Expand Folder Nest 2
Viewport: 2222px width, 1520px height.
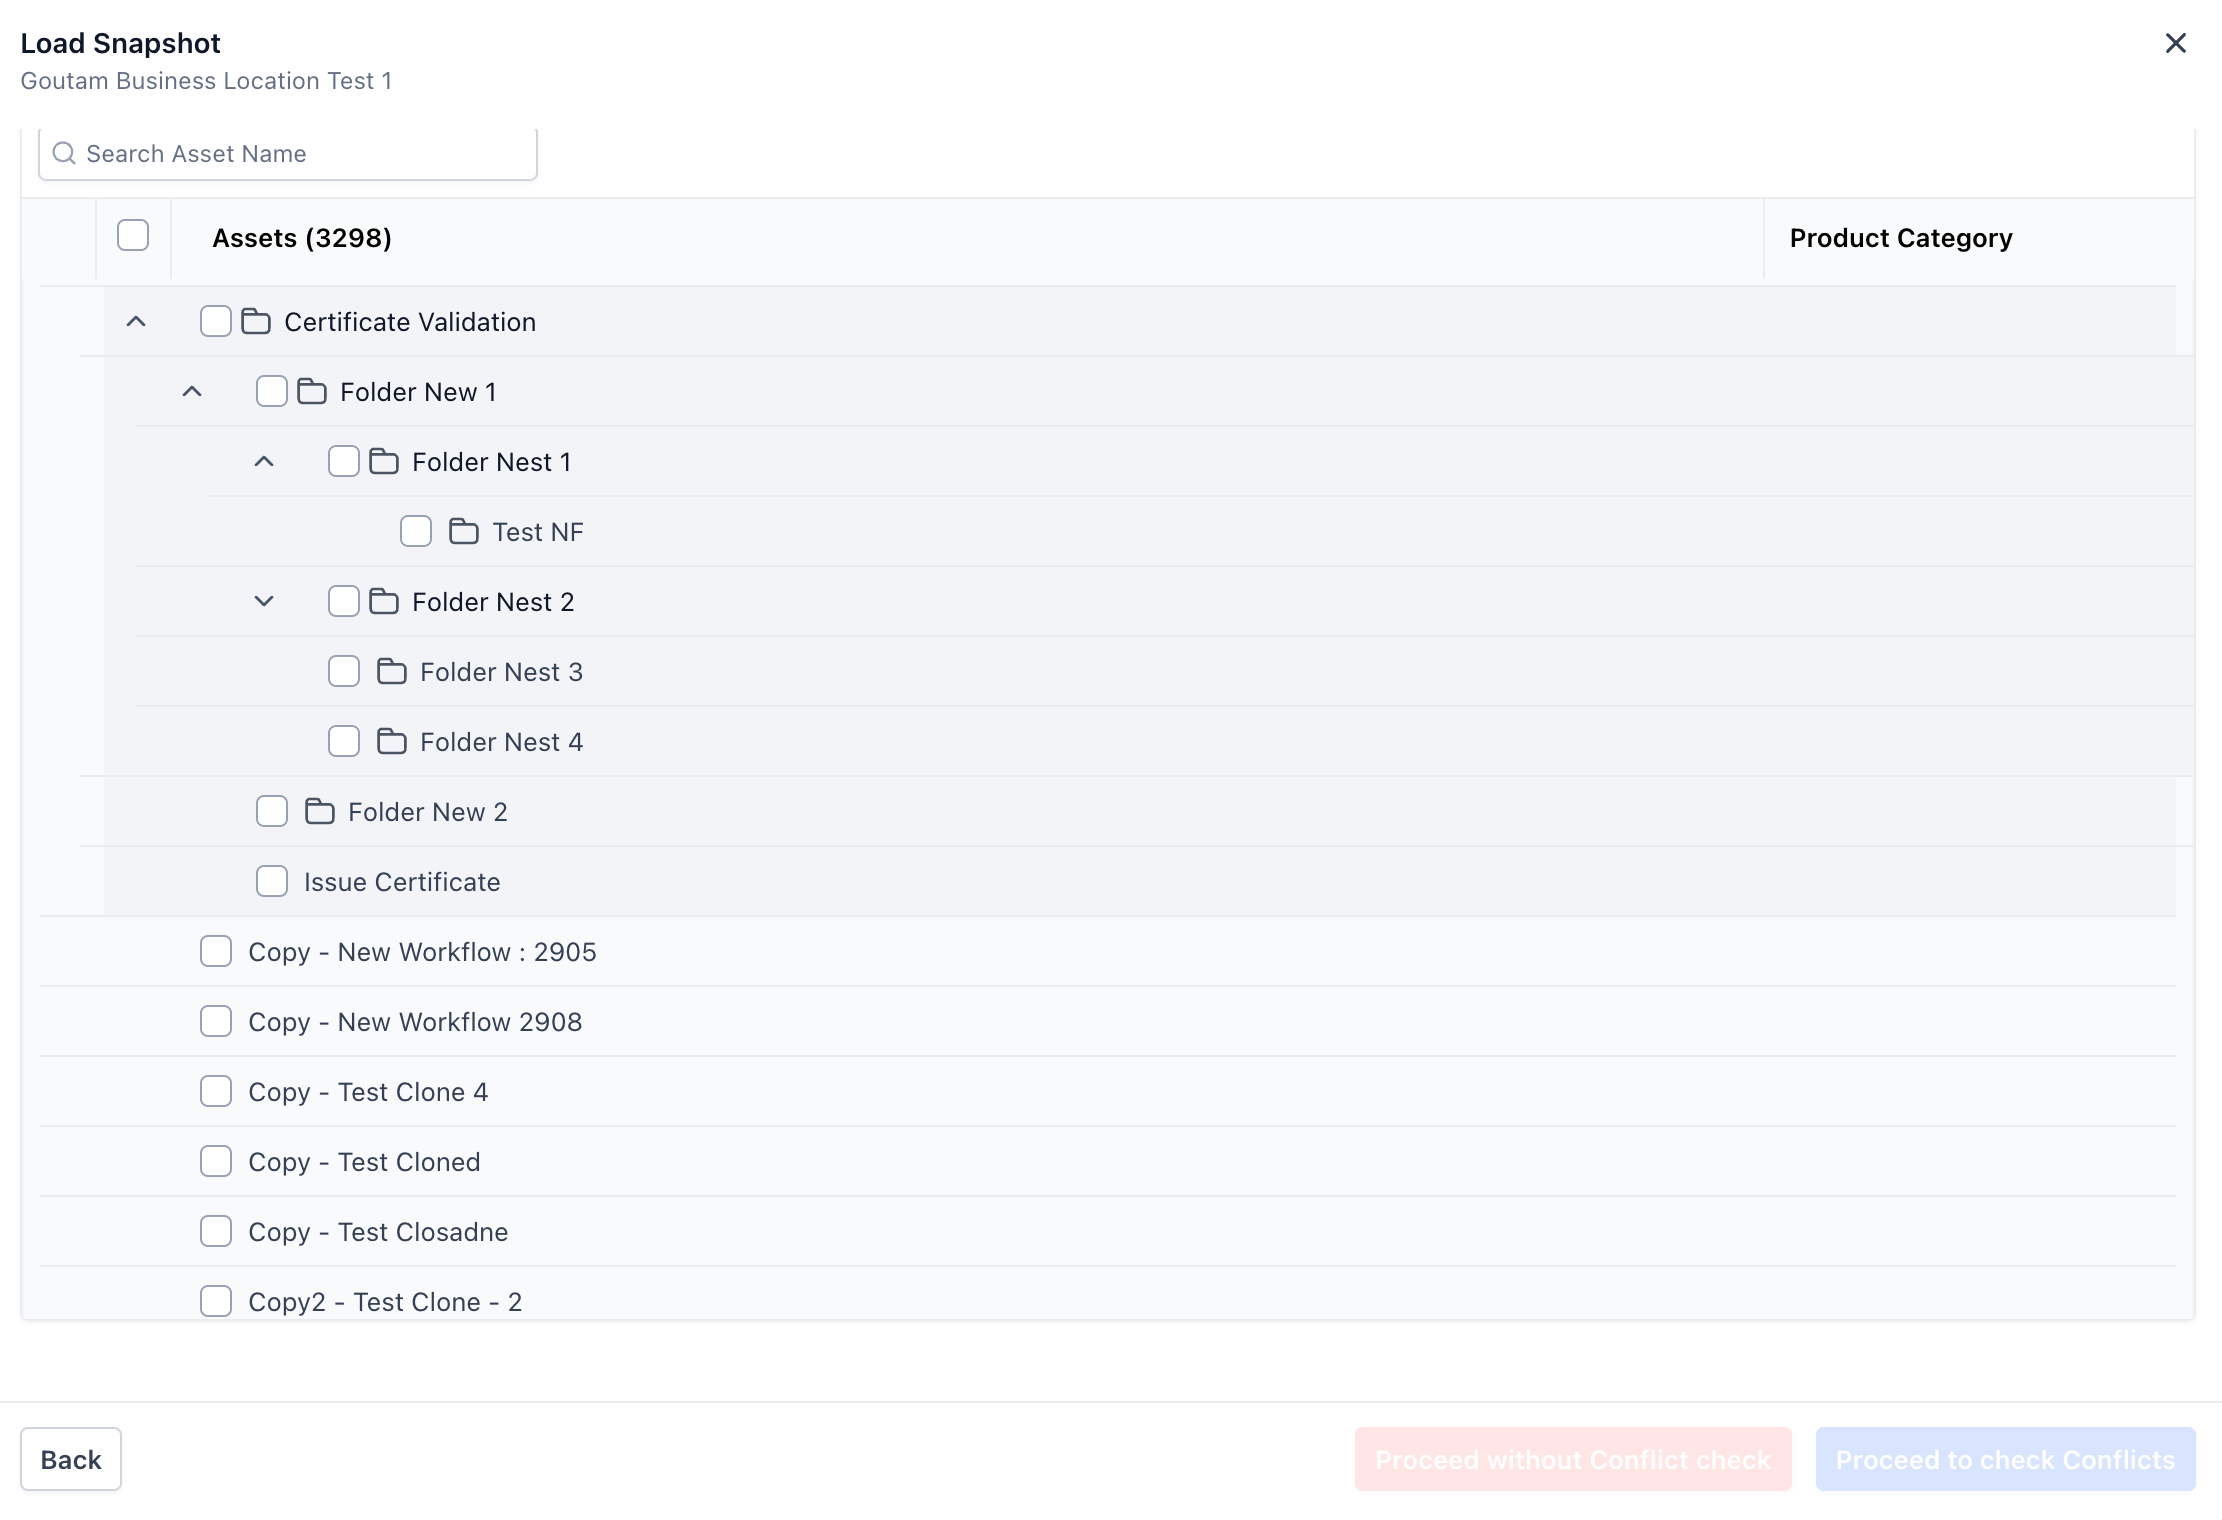point(264,601)
